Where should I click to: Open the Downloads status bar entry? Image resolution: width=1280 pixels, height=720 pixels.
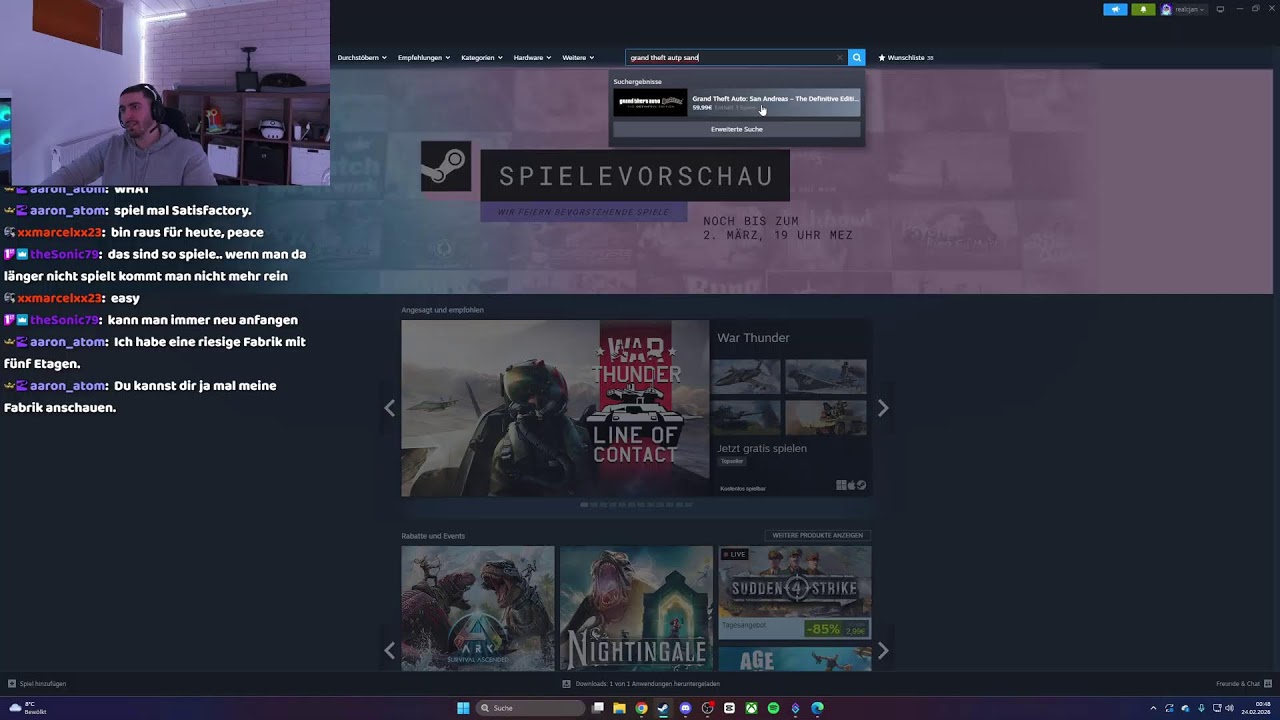coord(641,684)
